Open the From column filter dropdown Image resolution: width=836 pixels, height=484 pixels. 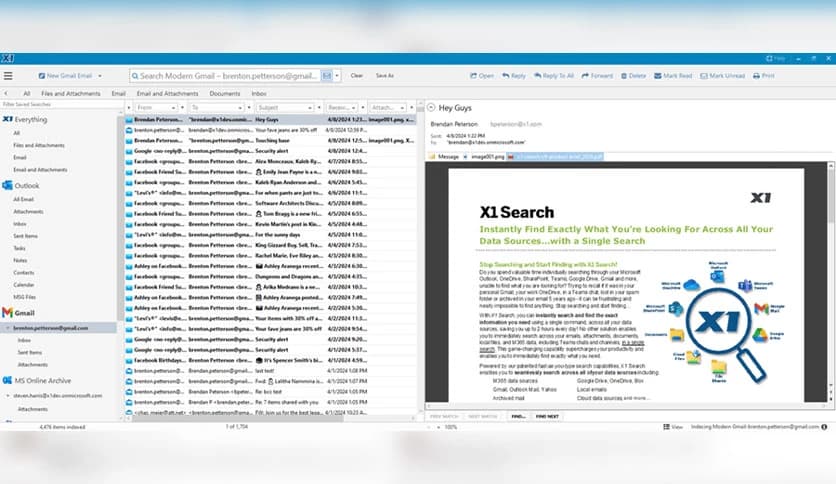pyautogui.click(x=174, y=108)
